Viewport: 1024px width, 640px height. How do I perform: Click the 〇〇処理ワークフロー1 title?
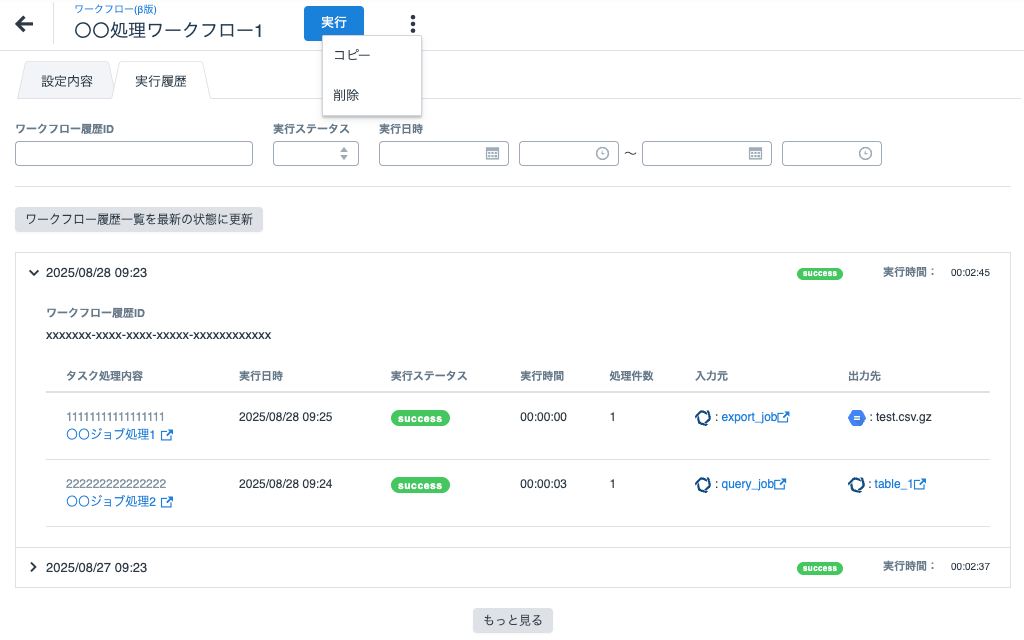168,31
